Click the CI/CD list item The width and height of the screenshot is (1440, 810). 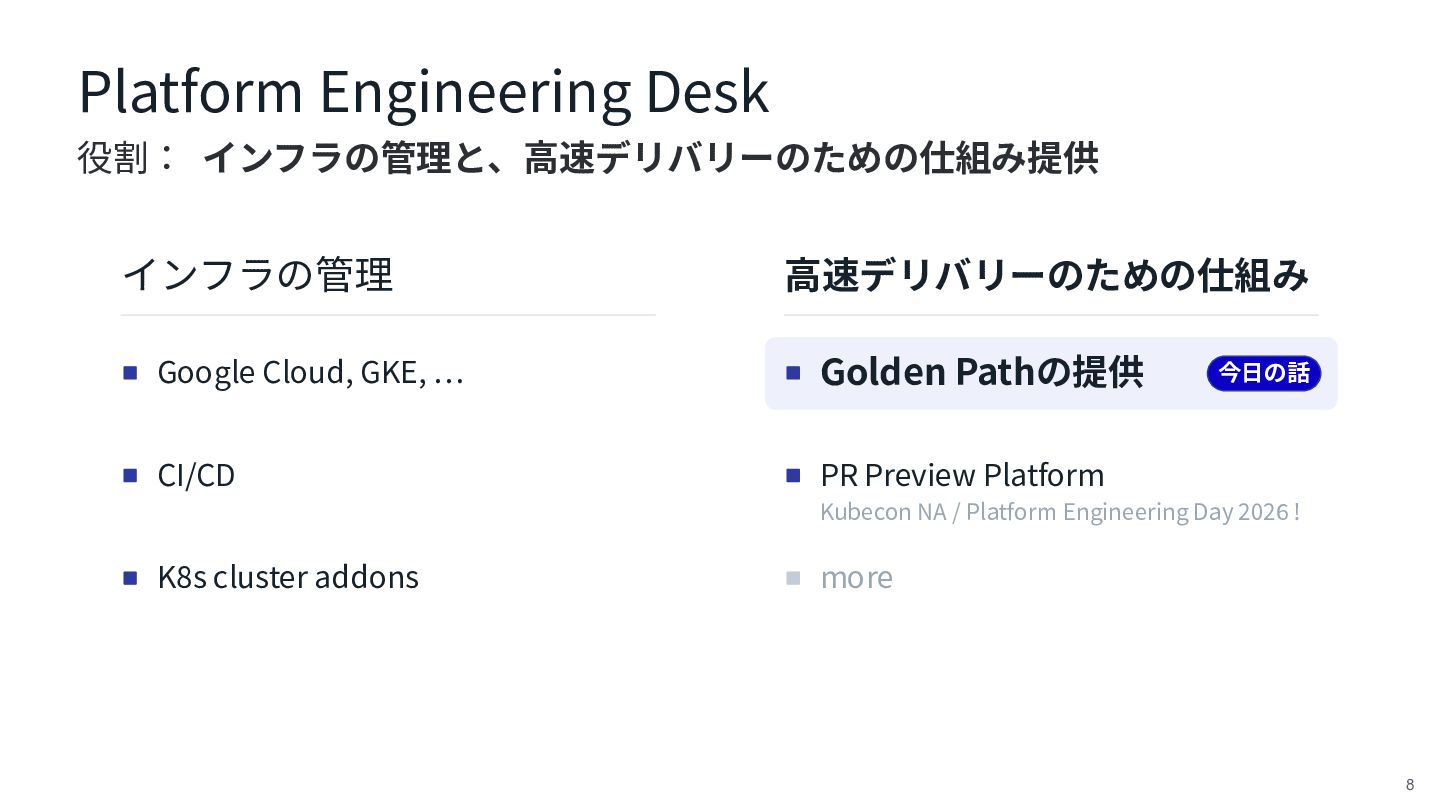coord(196,475)
